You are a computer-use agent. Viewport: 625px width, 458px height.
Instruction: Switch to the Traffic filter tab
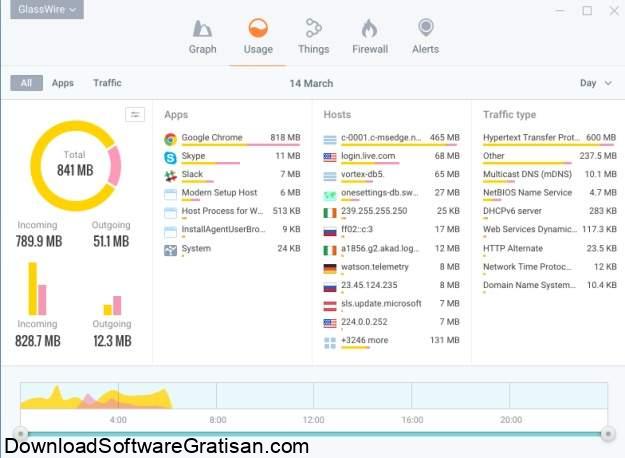[107, 83]
